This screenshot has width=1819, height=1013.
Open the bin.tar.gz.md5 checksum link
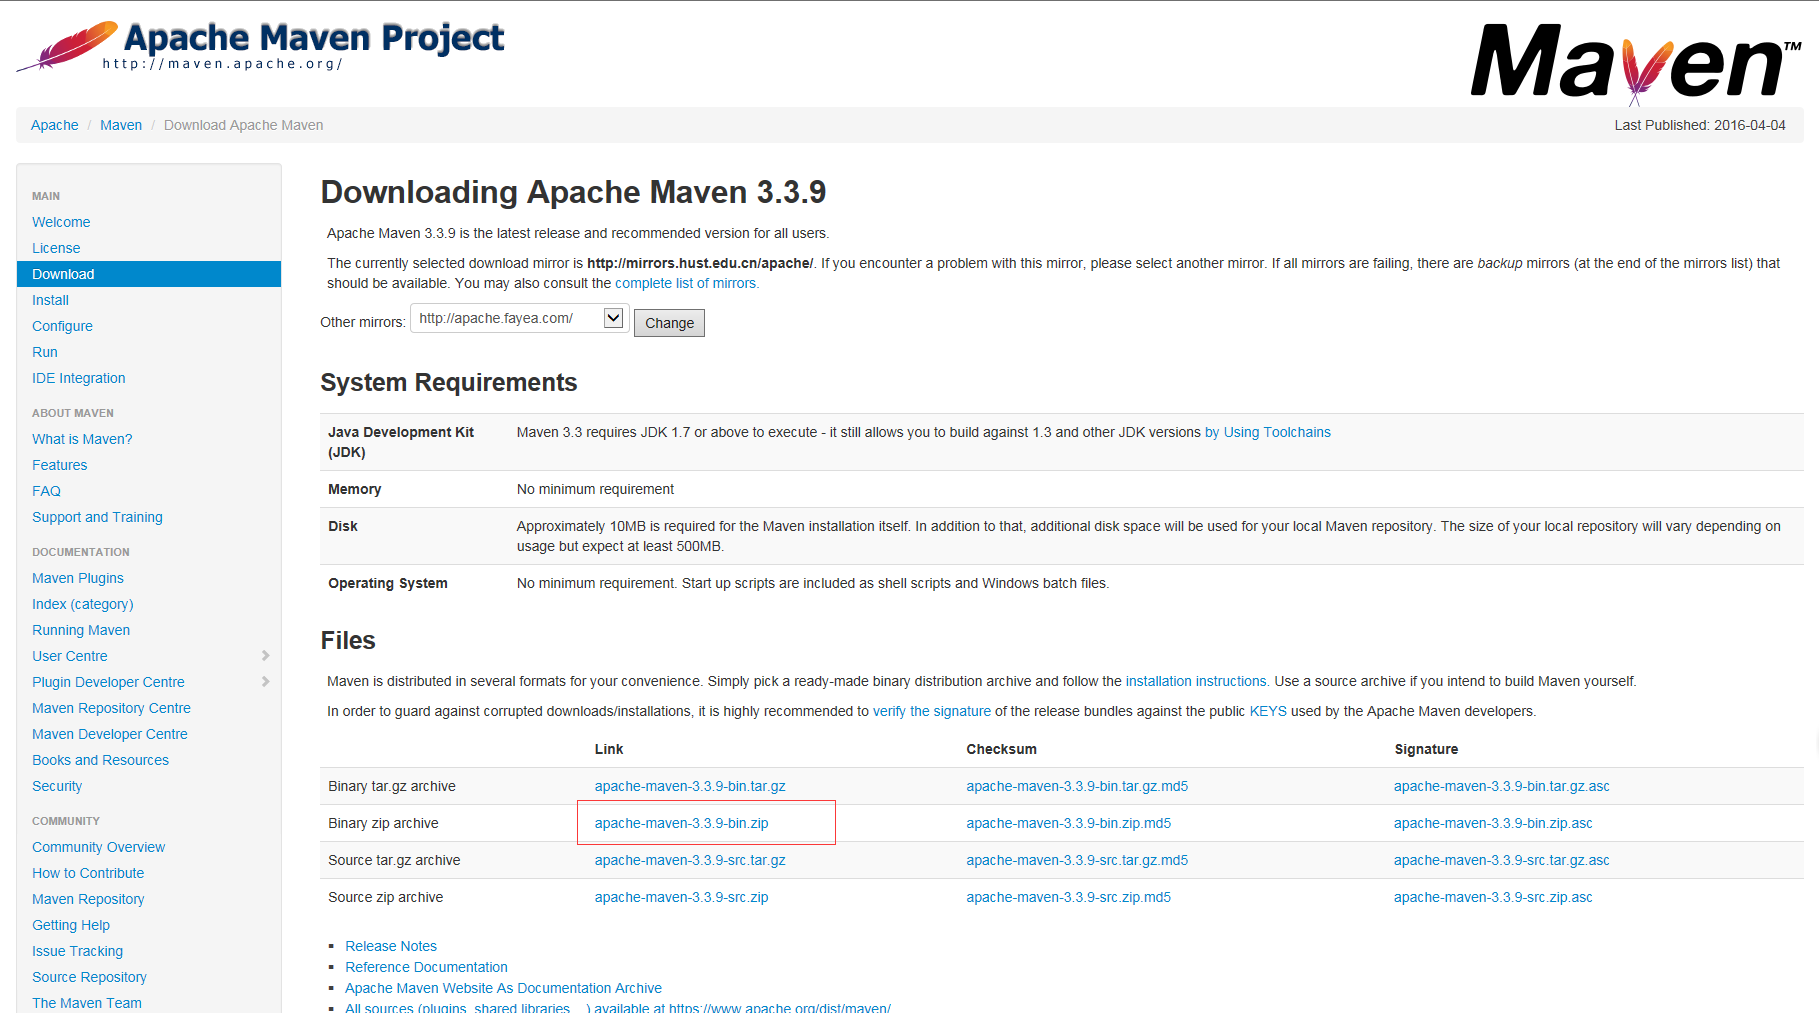pyautogui.click(x=1077, y=786)
